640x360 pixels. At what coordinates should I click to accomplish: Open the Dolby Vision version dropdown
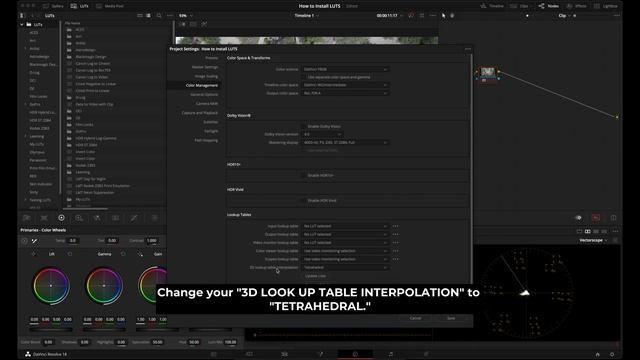(322, 134)
